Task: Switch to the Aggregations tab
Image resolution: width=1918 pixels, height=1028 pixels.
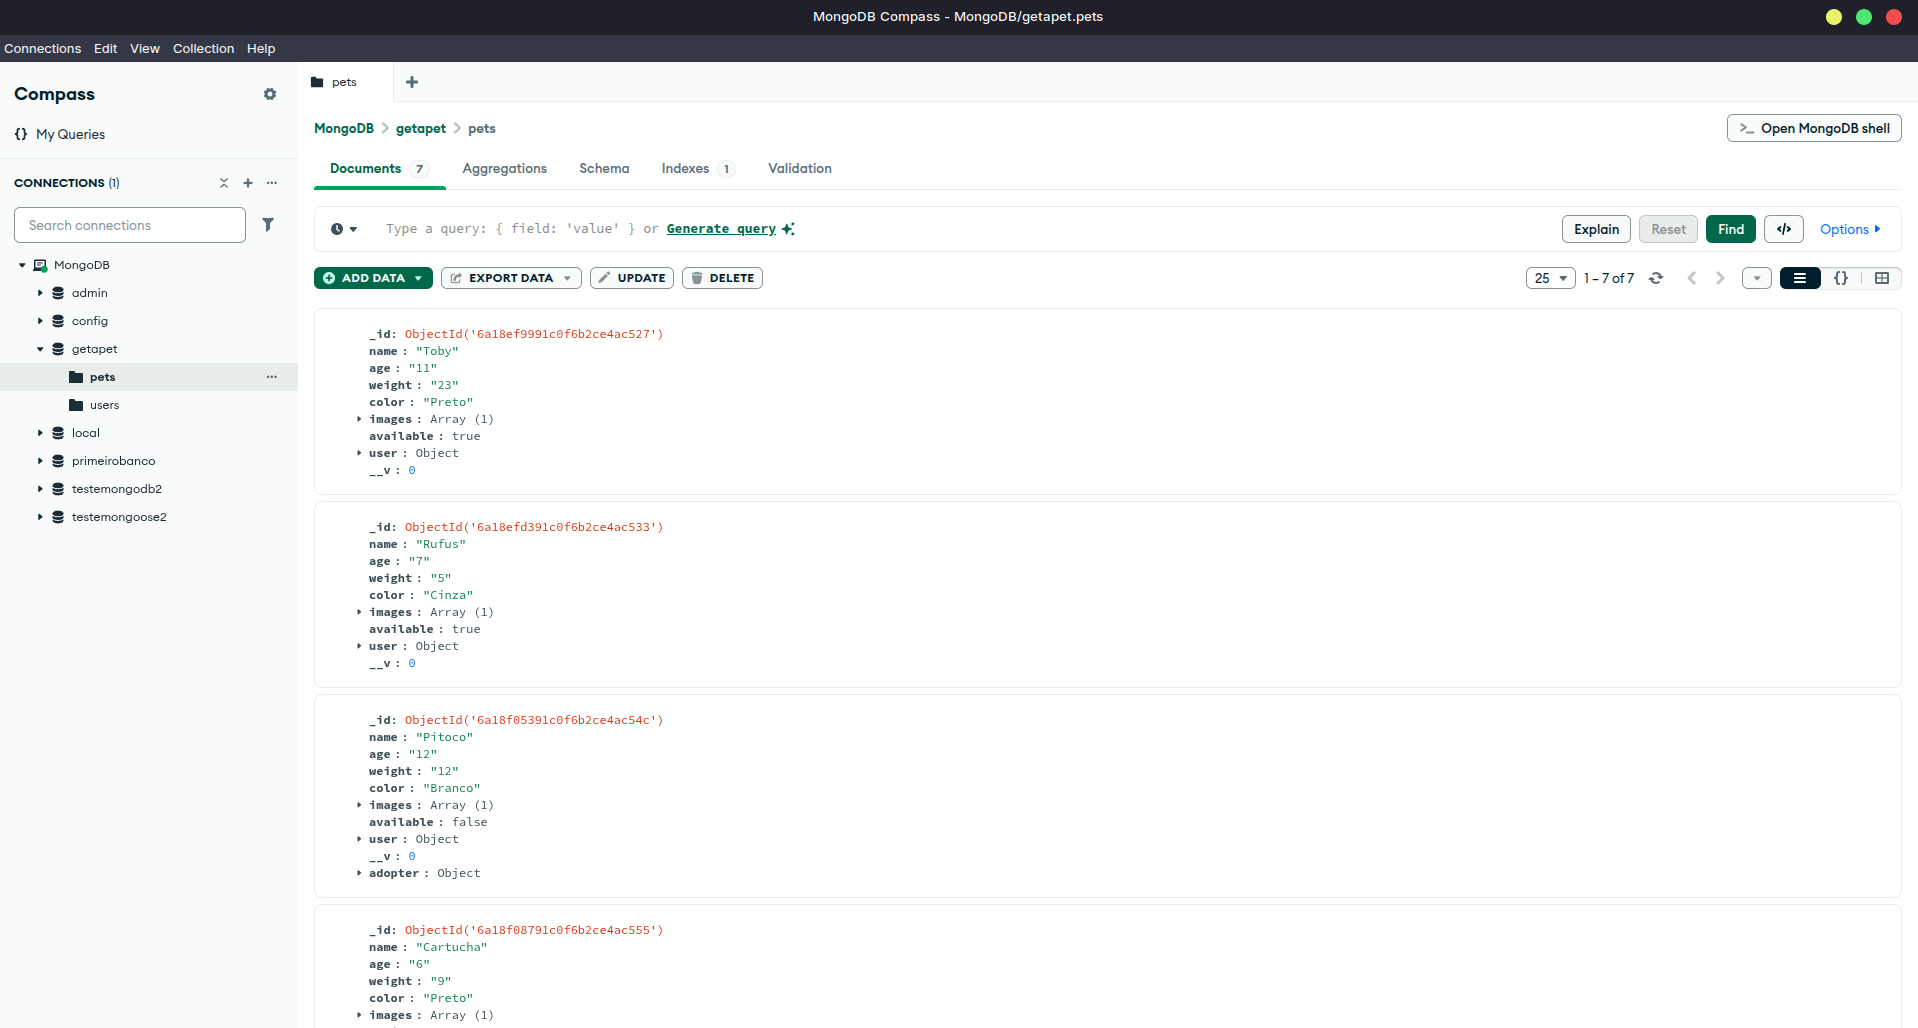Action: (x=504, y=168)
